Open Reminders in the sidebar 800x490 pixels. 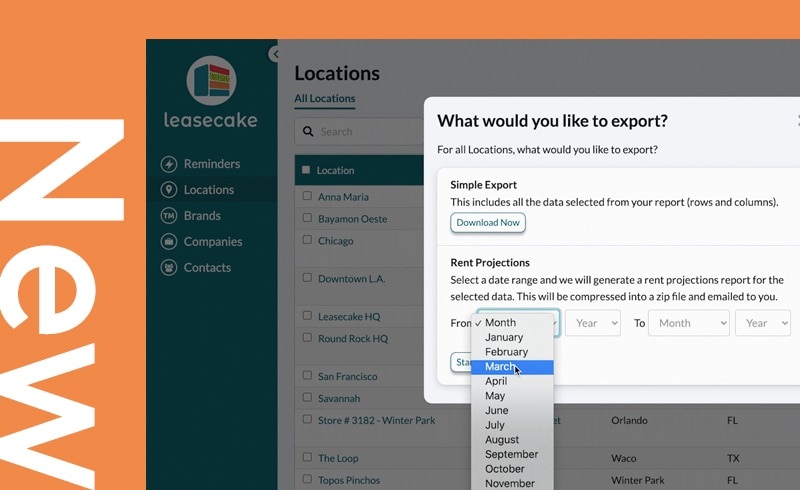coord(212,164)
